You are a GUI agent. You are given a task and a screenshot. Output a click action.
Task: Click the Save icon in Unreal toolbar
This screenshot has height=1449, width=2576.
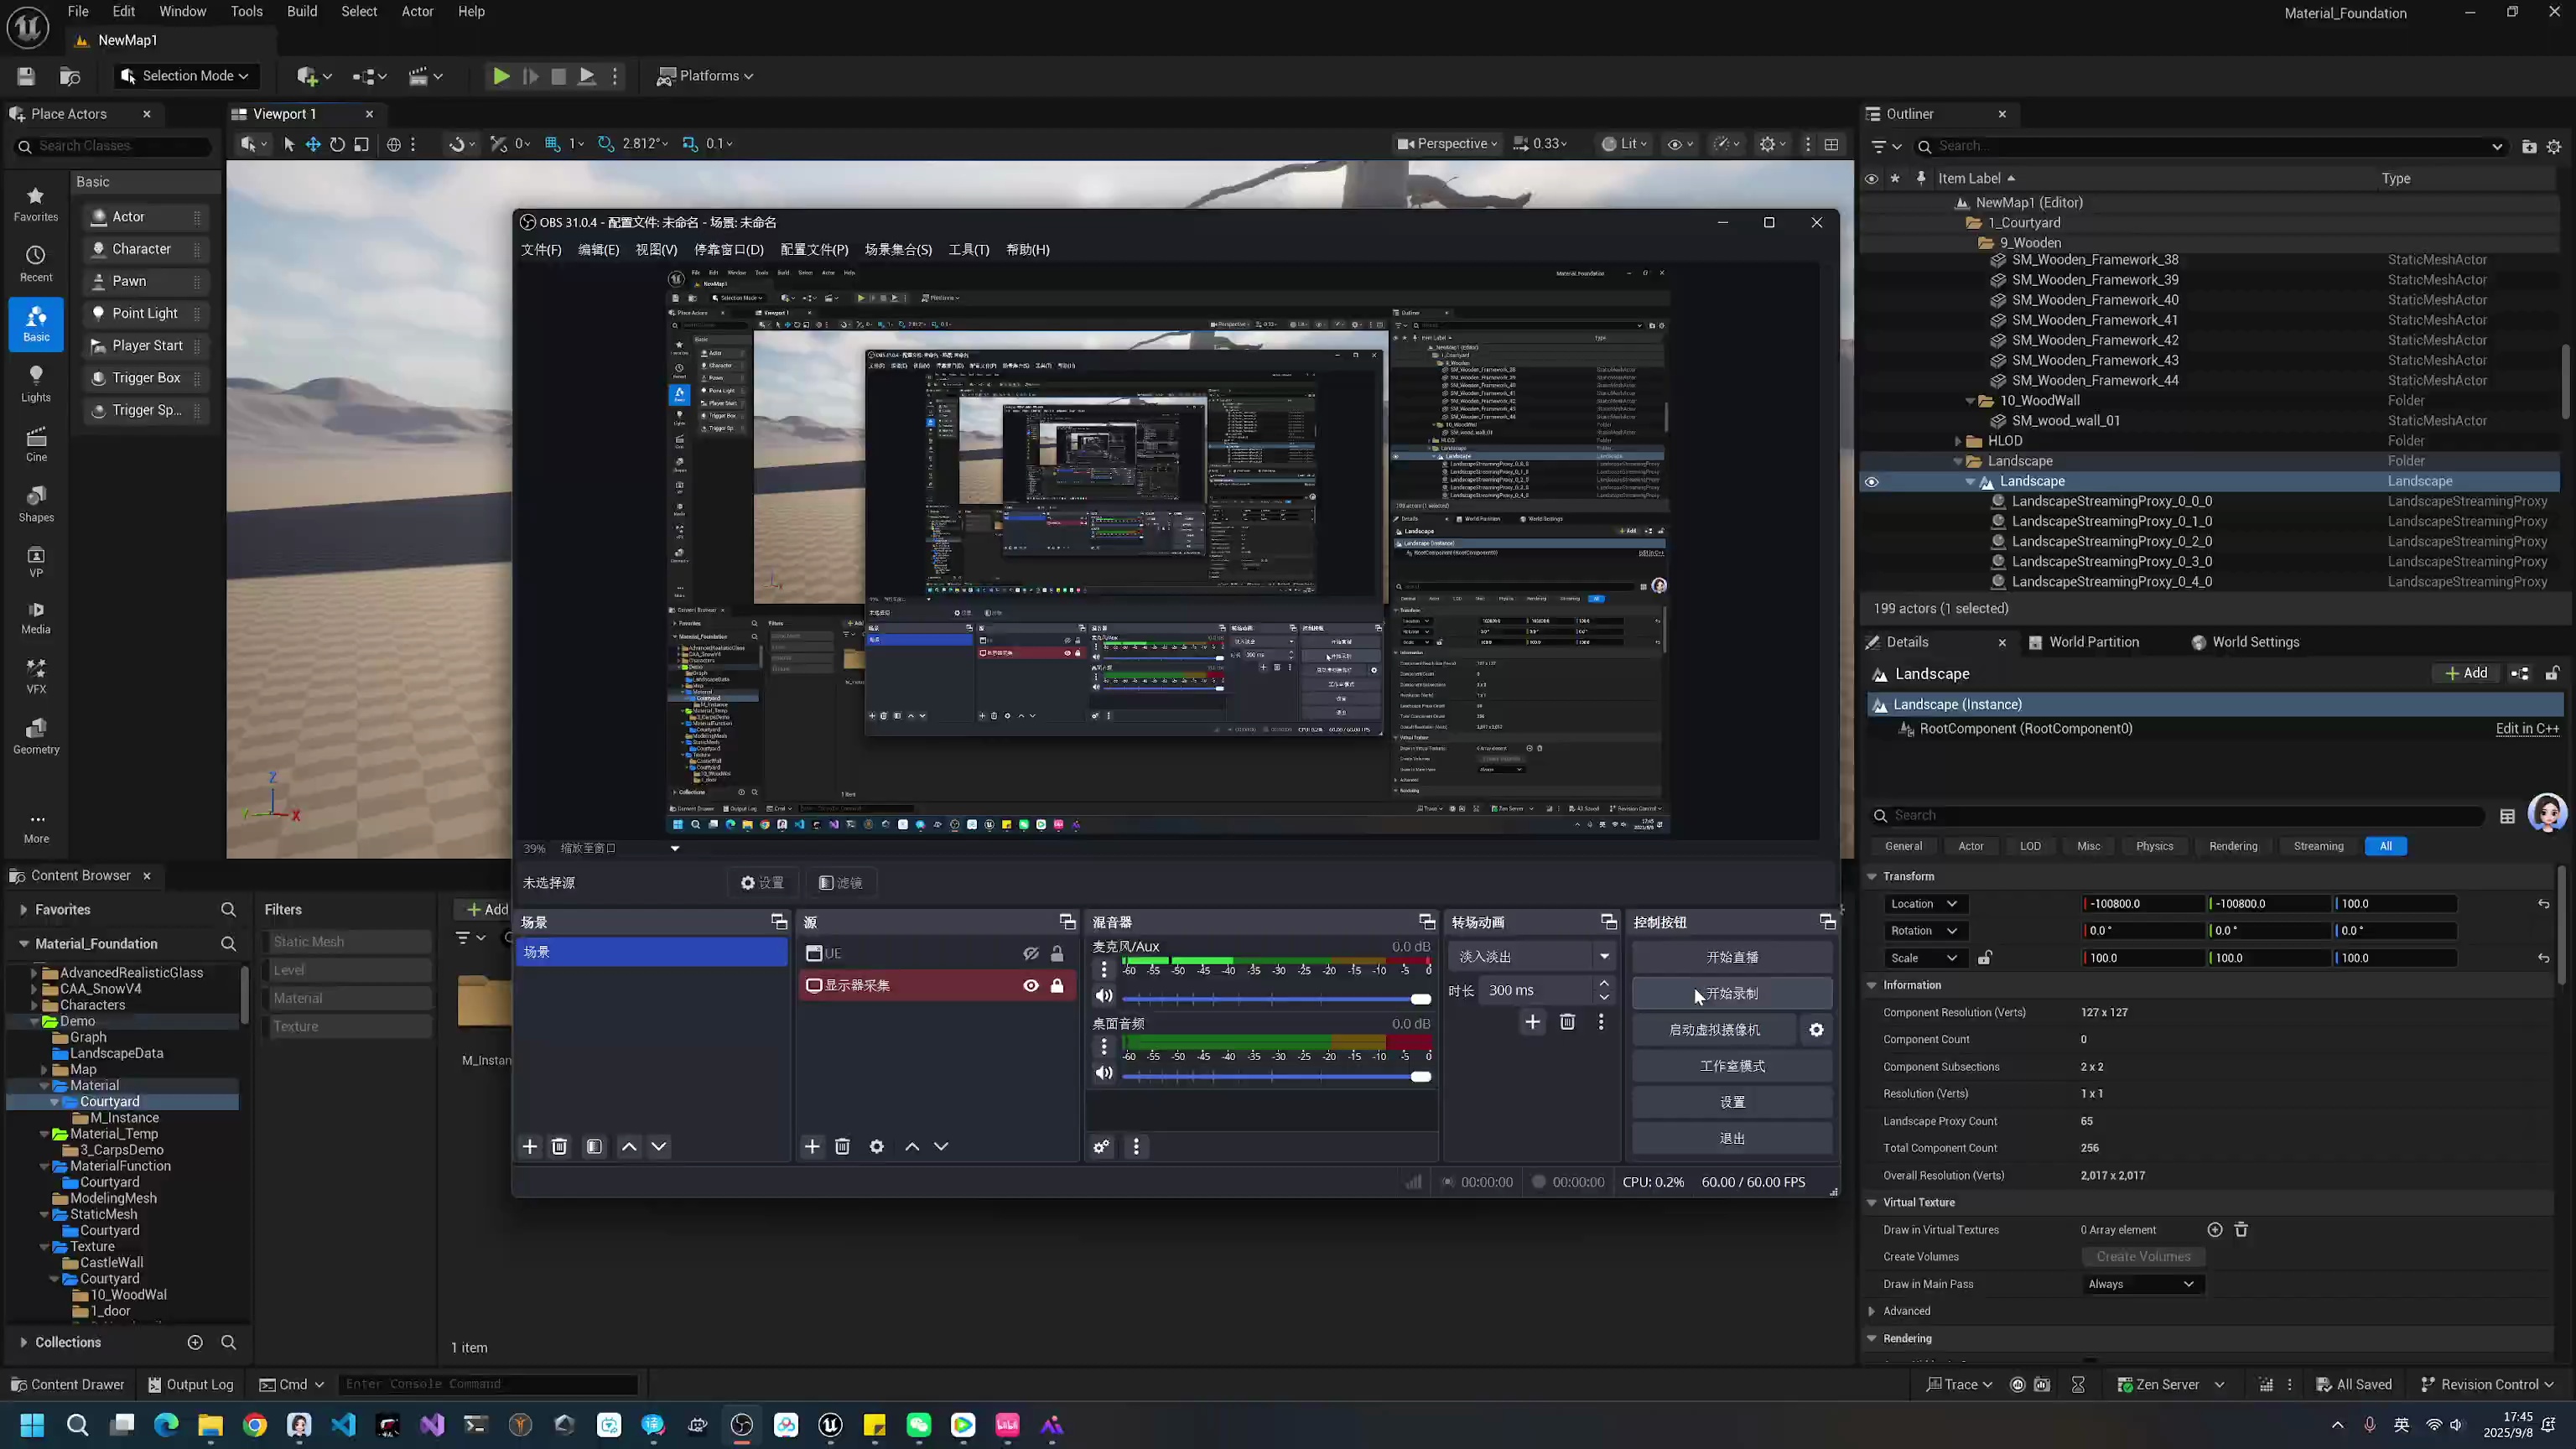coord(26,76)
